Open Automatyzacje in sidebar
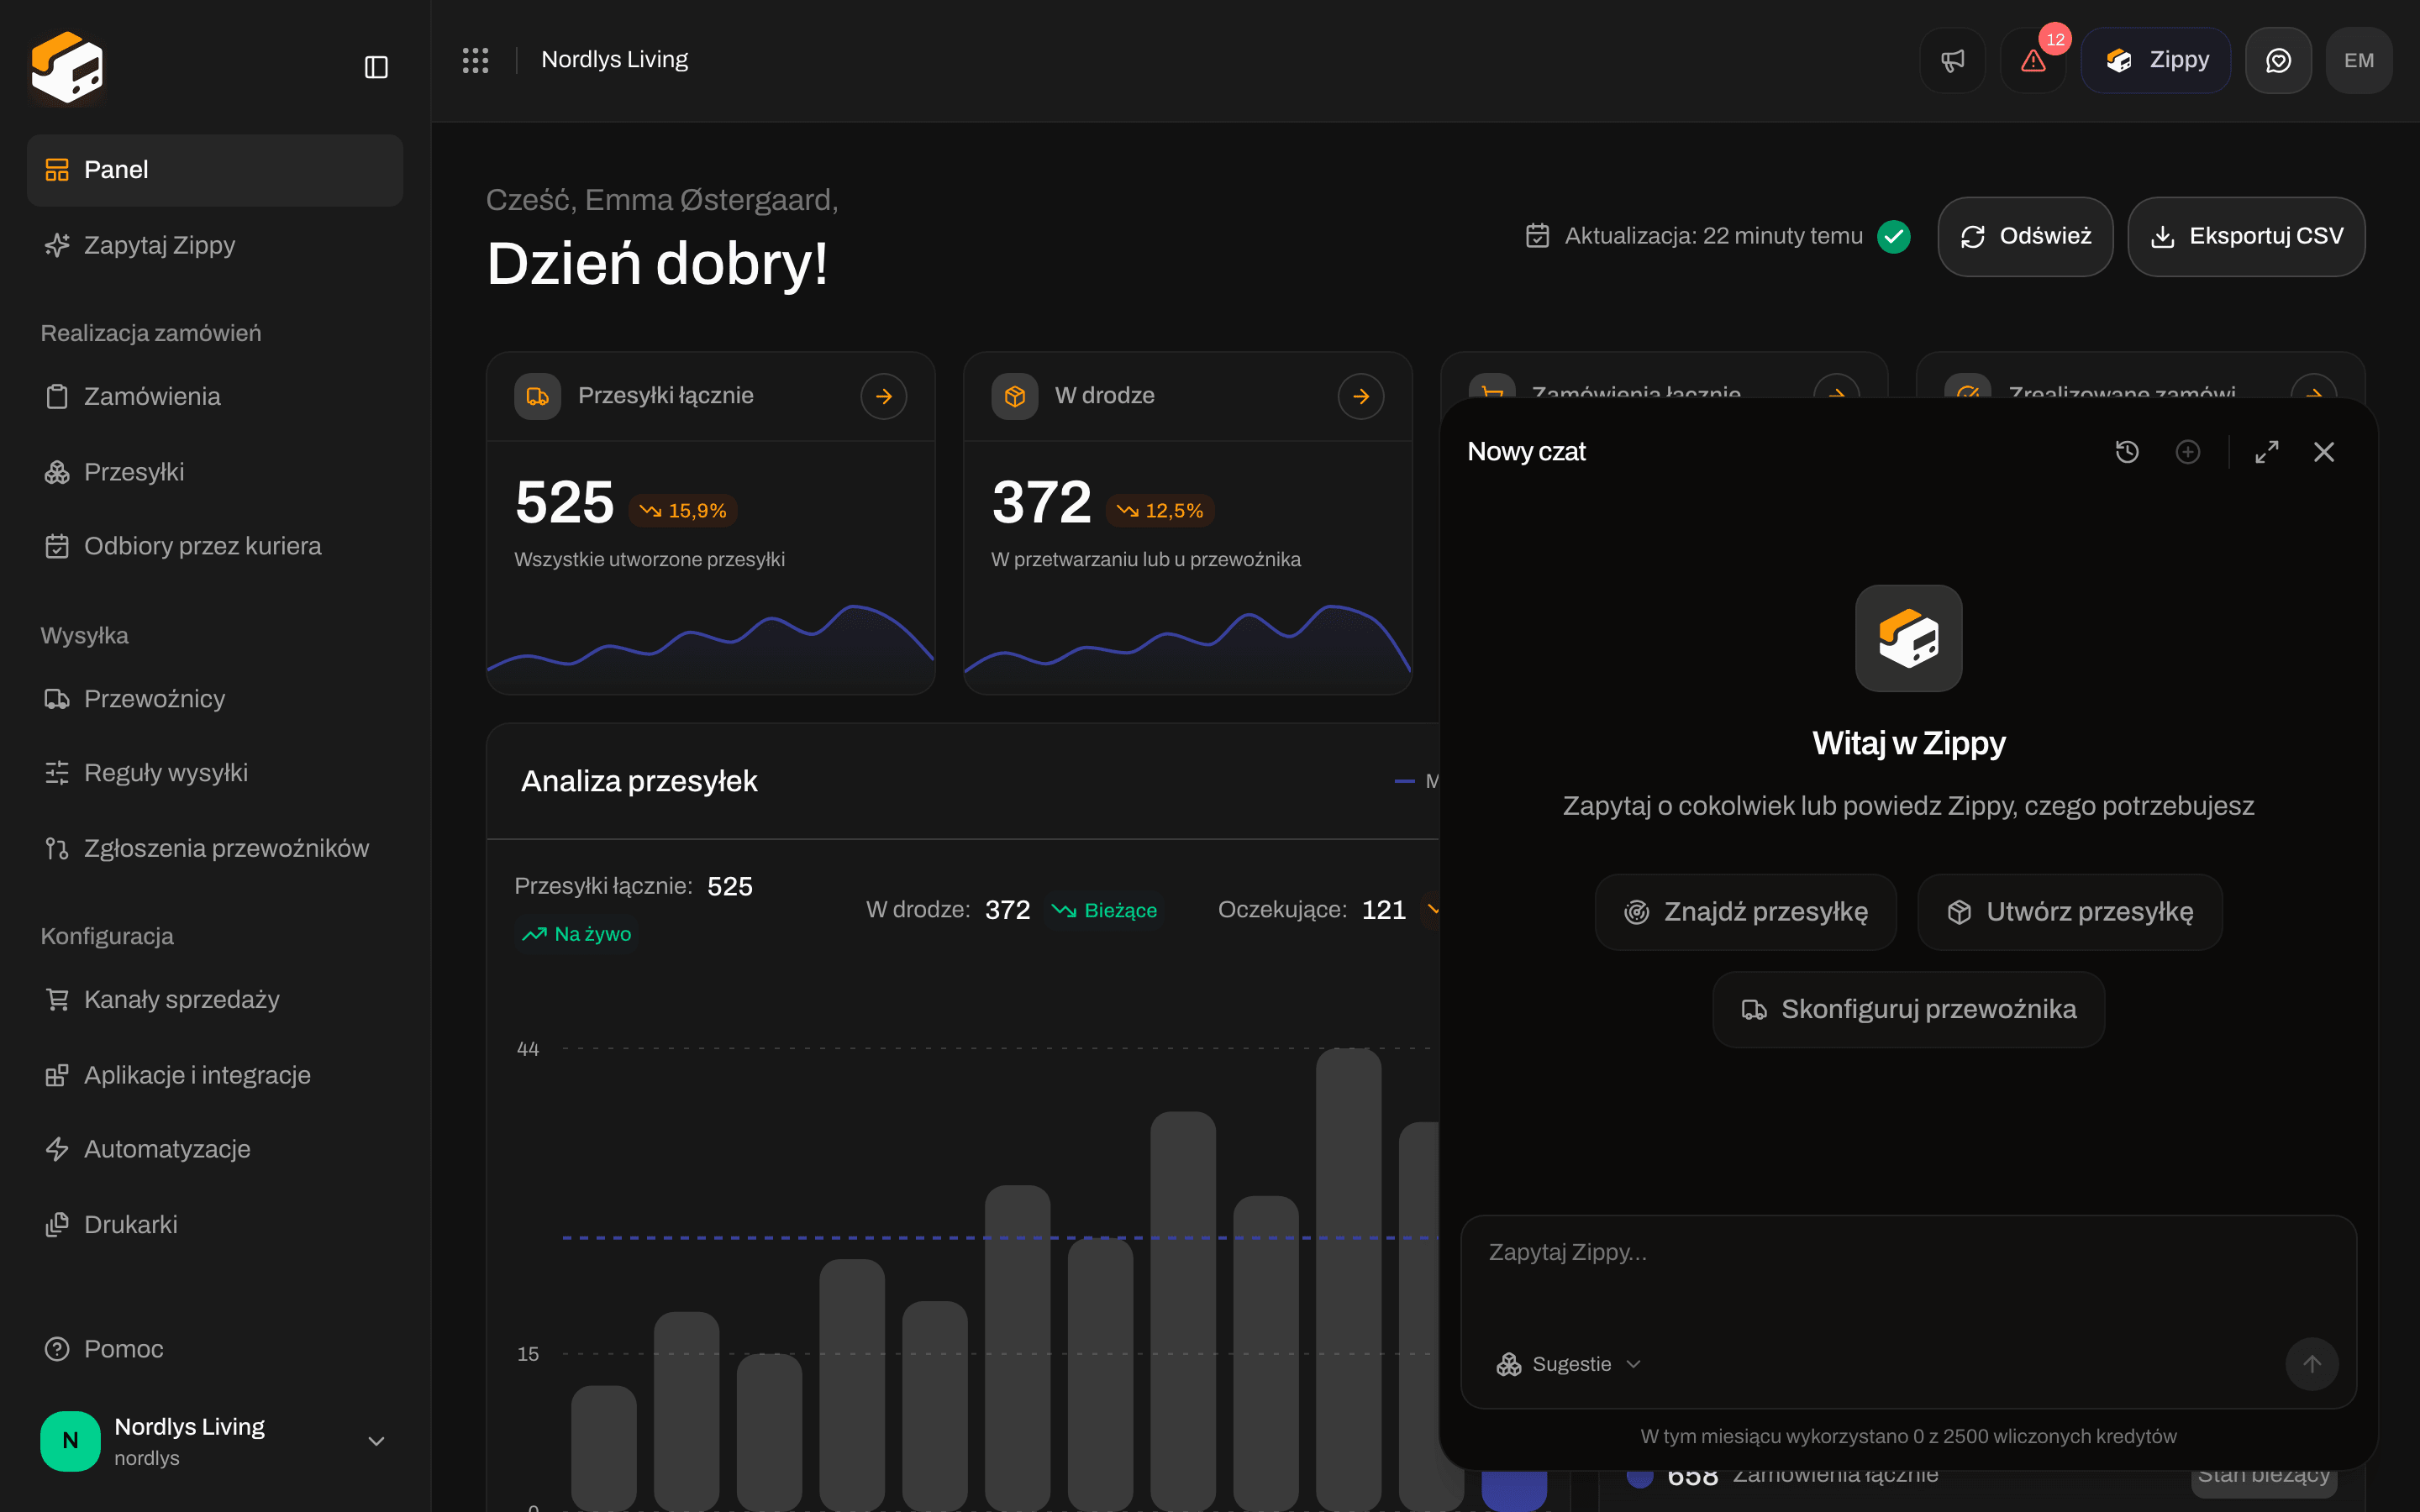This screenshot has width=2420, height=1512. click(215, 1149)
